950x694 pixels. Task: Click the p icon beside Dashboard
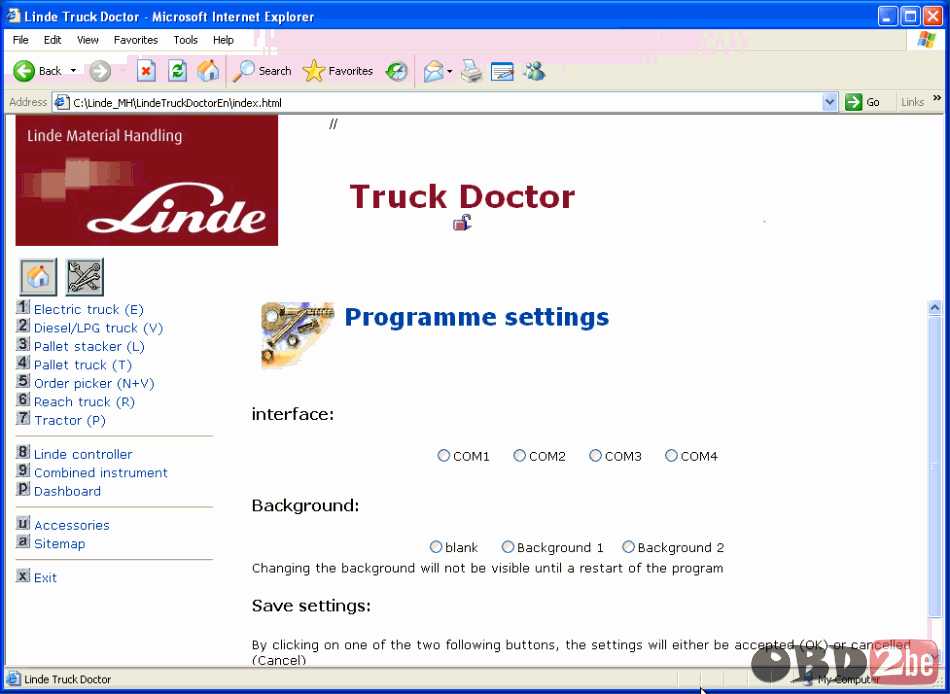click(22, 489)
